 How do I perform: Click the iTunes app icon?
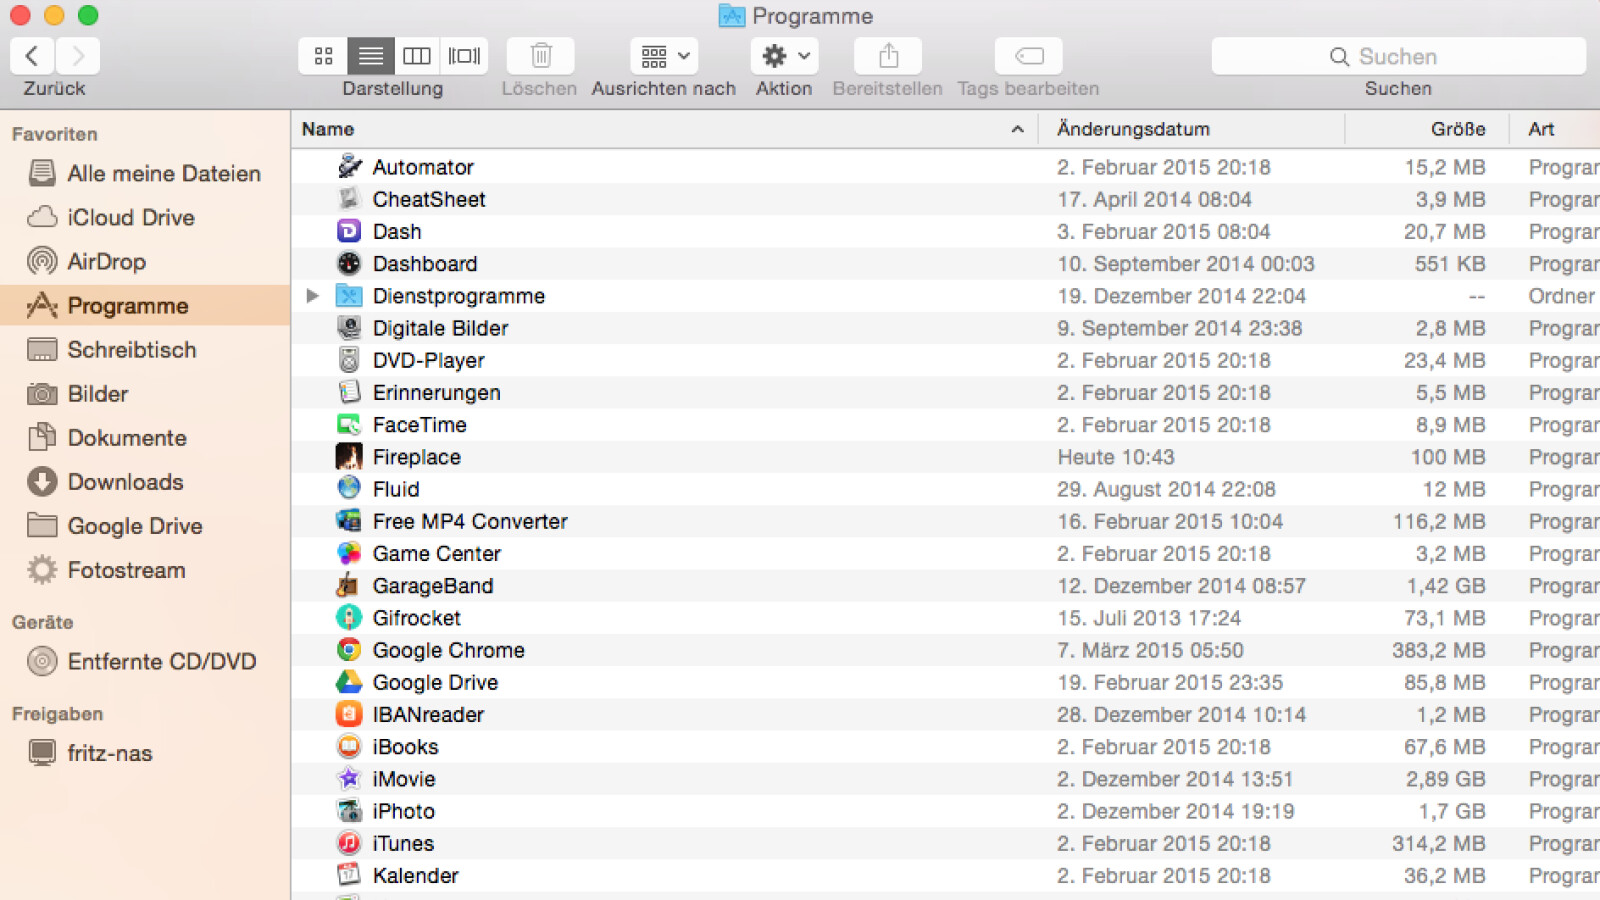[349, 843]
